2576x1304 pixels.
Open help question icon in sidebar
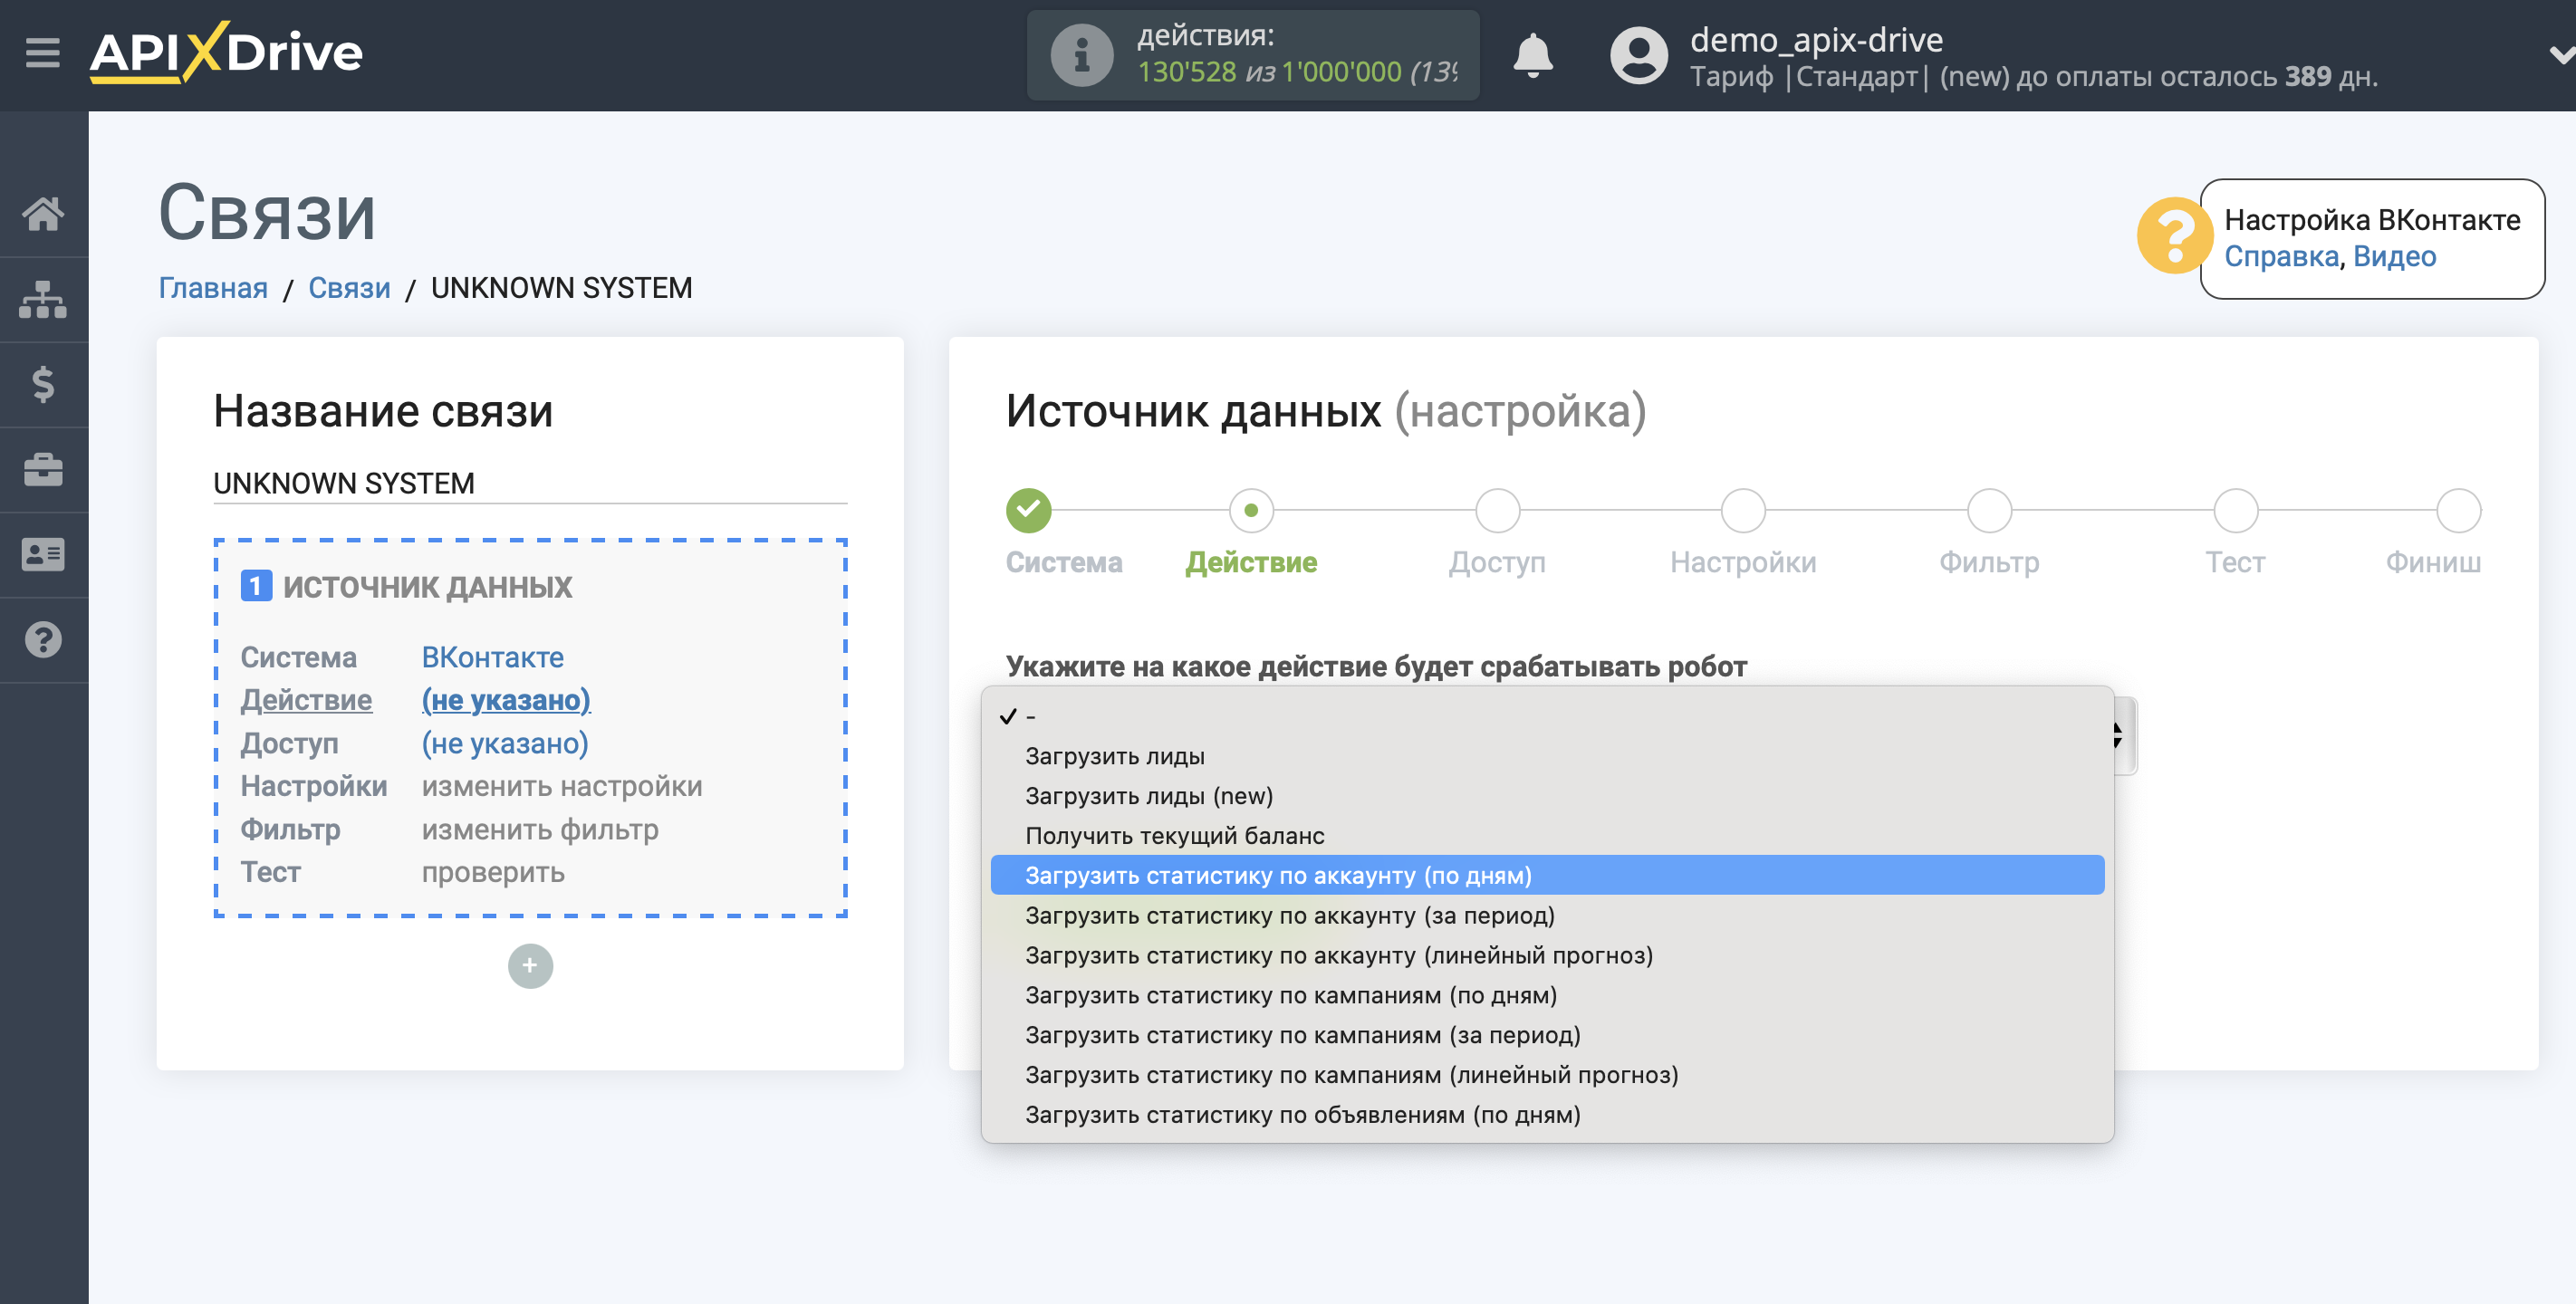tap(43, 640)
